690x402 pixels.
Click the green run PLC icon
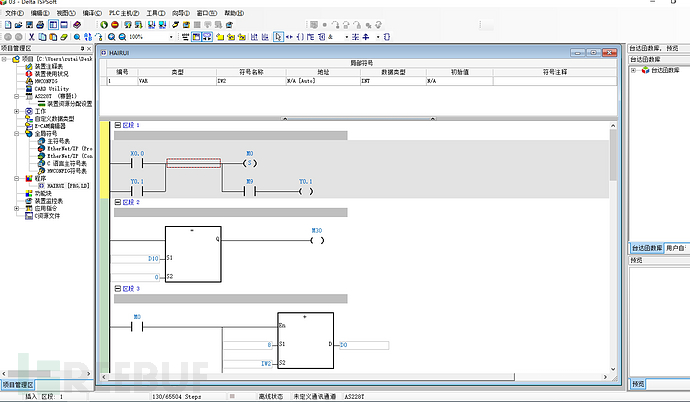pos(102,25)
